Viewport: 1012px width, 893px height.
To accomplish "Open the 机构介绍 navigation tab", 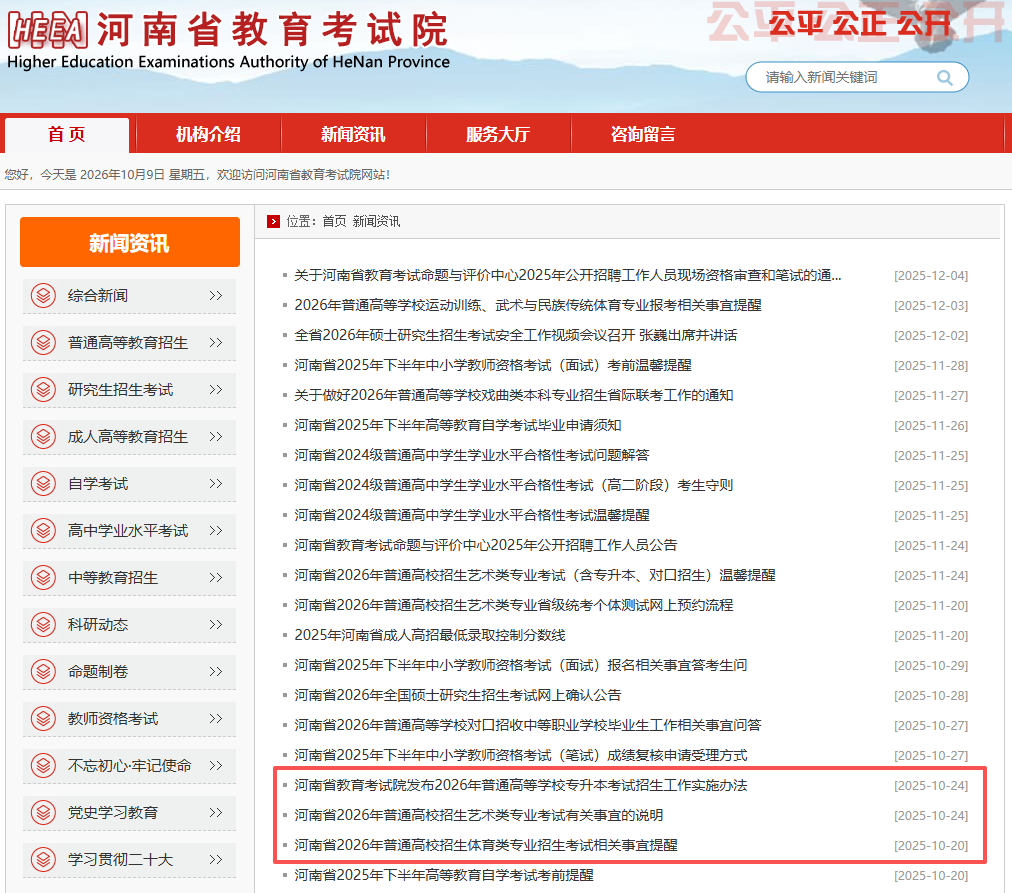I will pyautogui.click(x=208, y=134).
